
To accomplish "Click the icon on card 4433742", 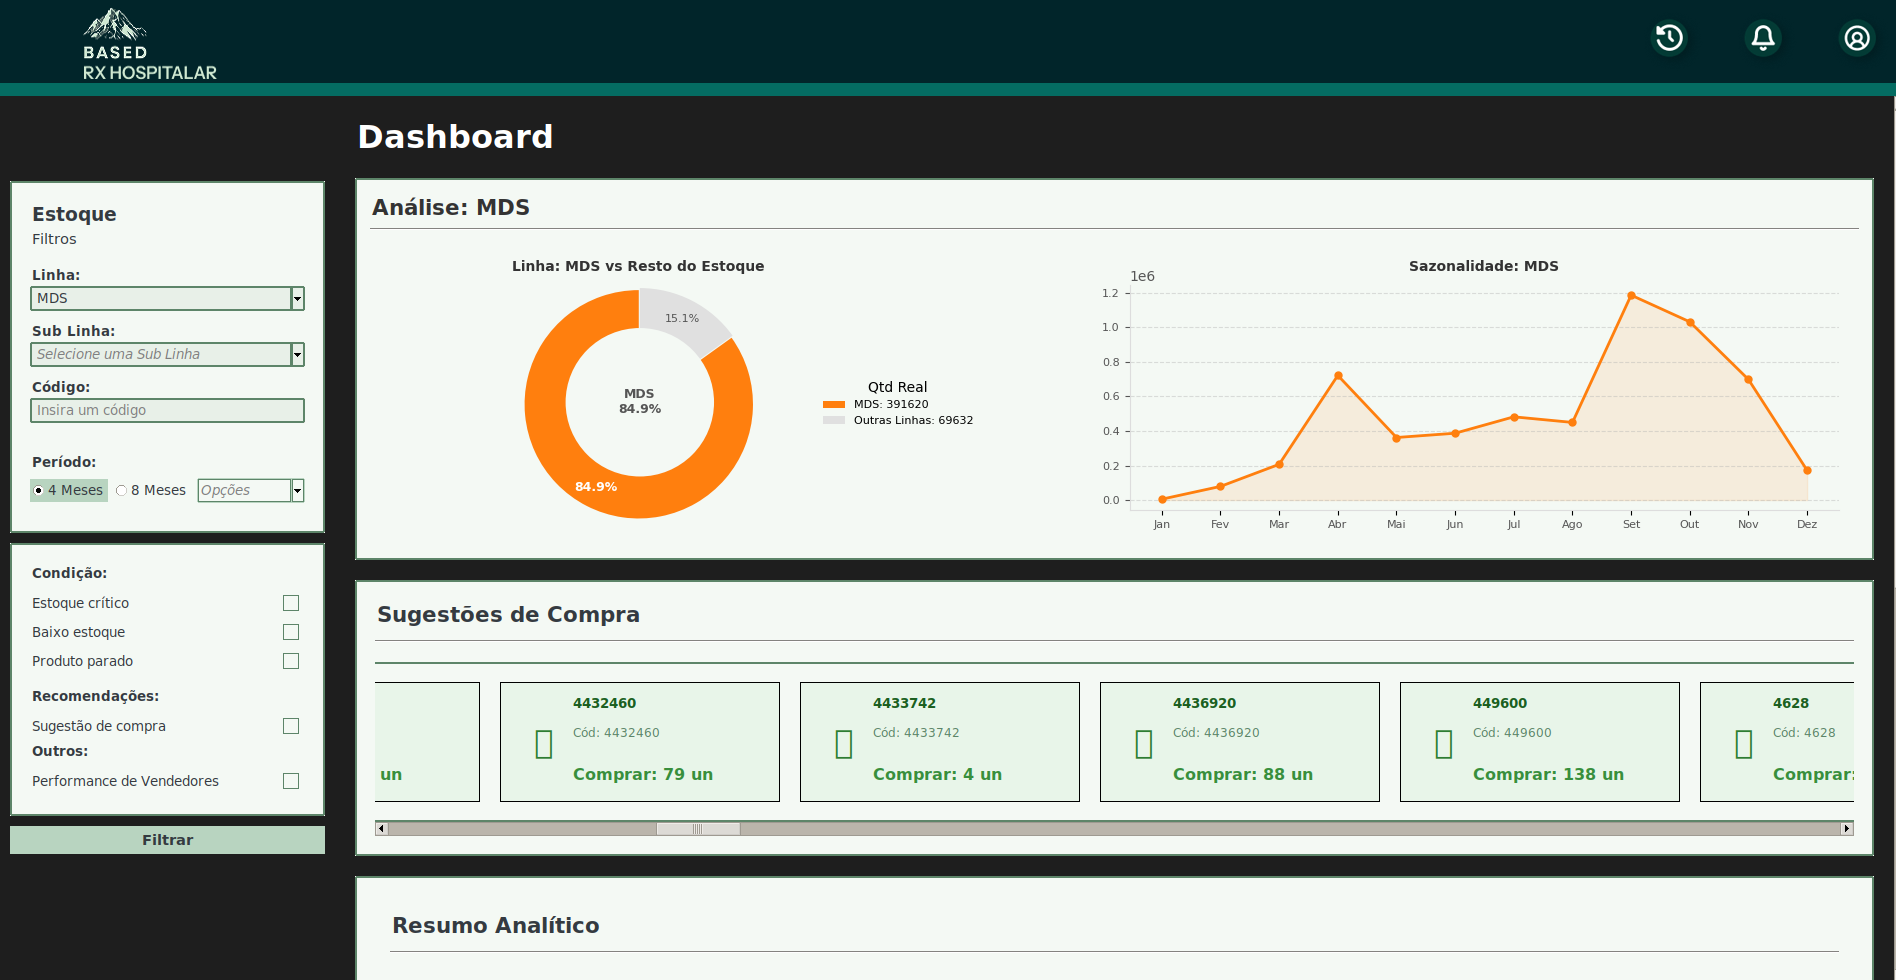I will pyautogui.click(x=844, y=744).
